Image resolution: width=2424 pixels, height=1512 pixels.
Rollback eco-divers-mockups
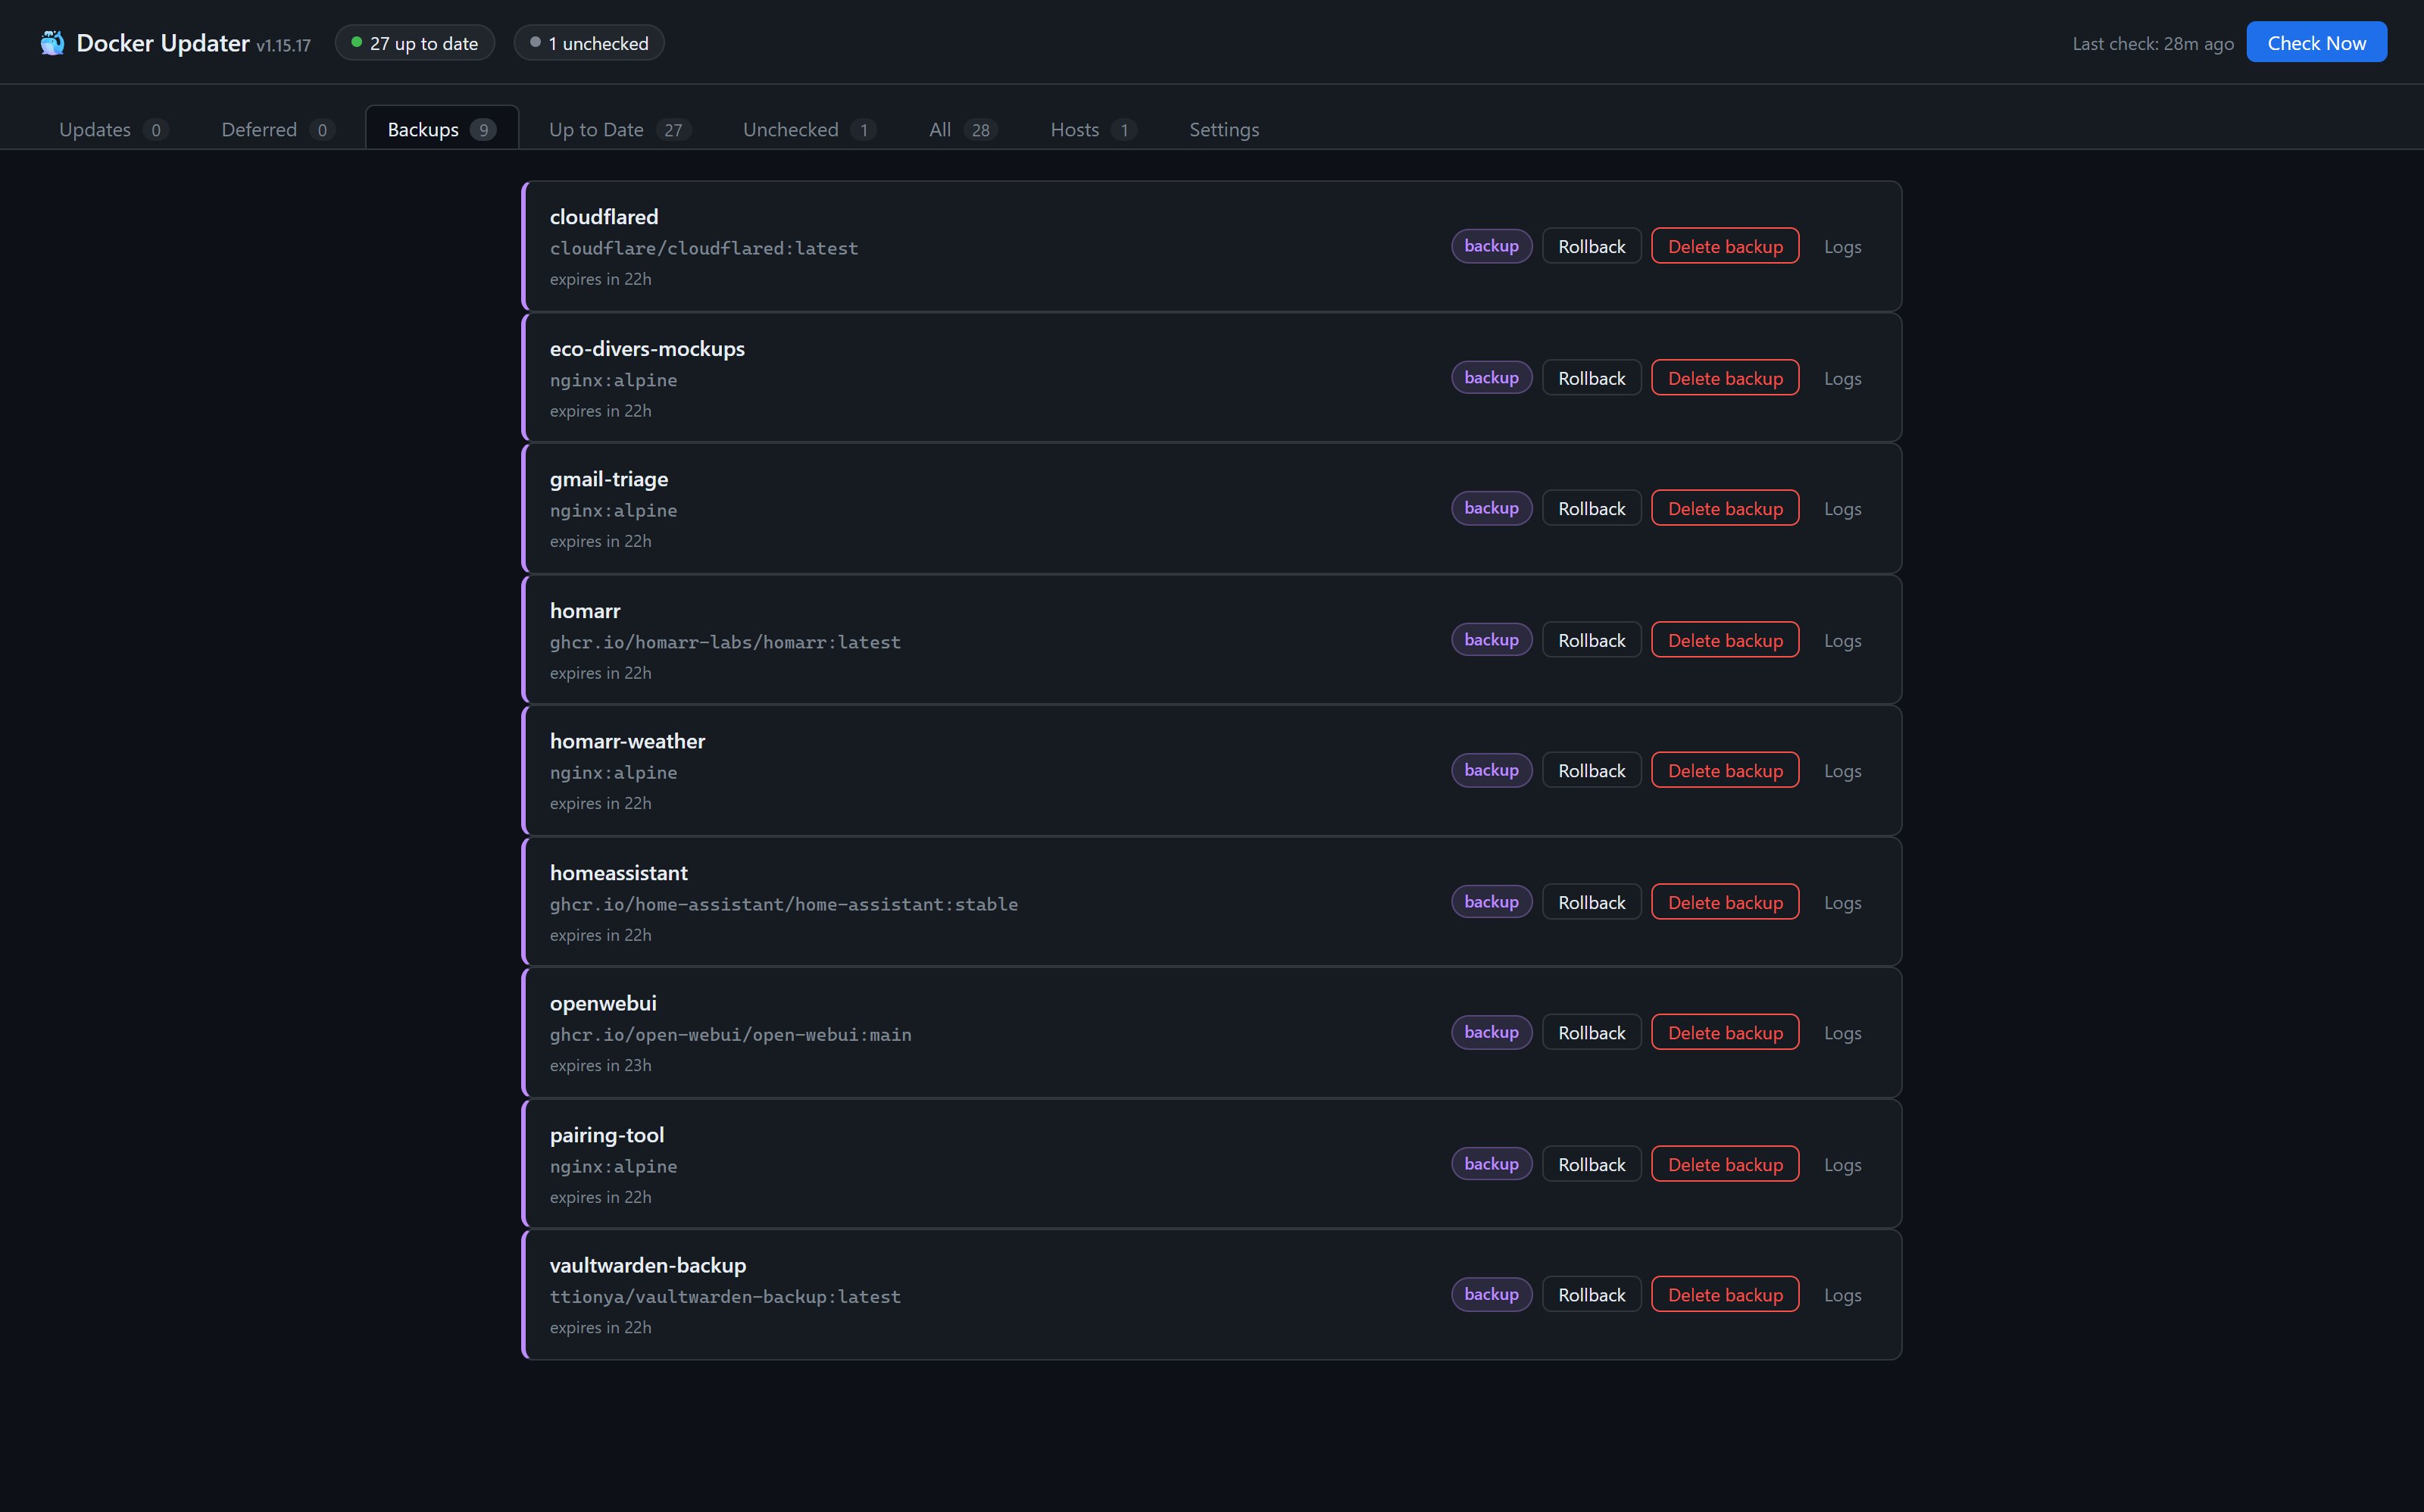(1592, 378)
